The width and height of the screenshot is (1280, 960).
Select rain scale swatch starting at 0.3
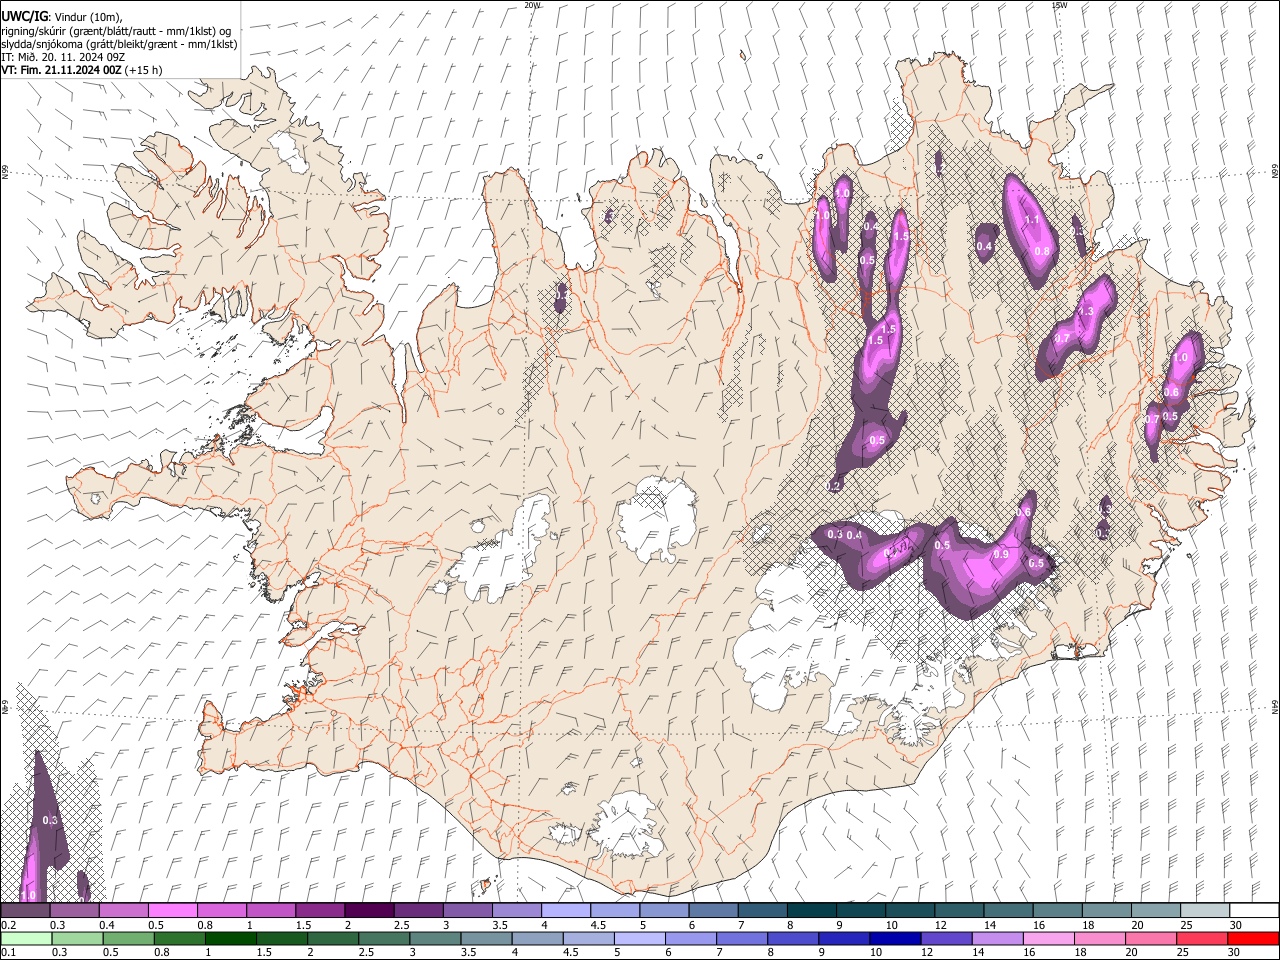coord(77,939)
